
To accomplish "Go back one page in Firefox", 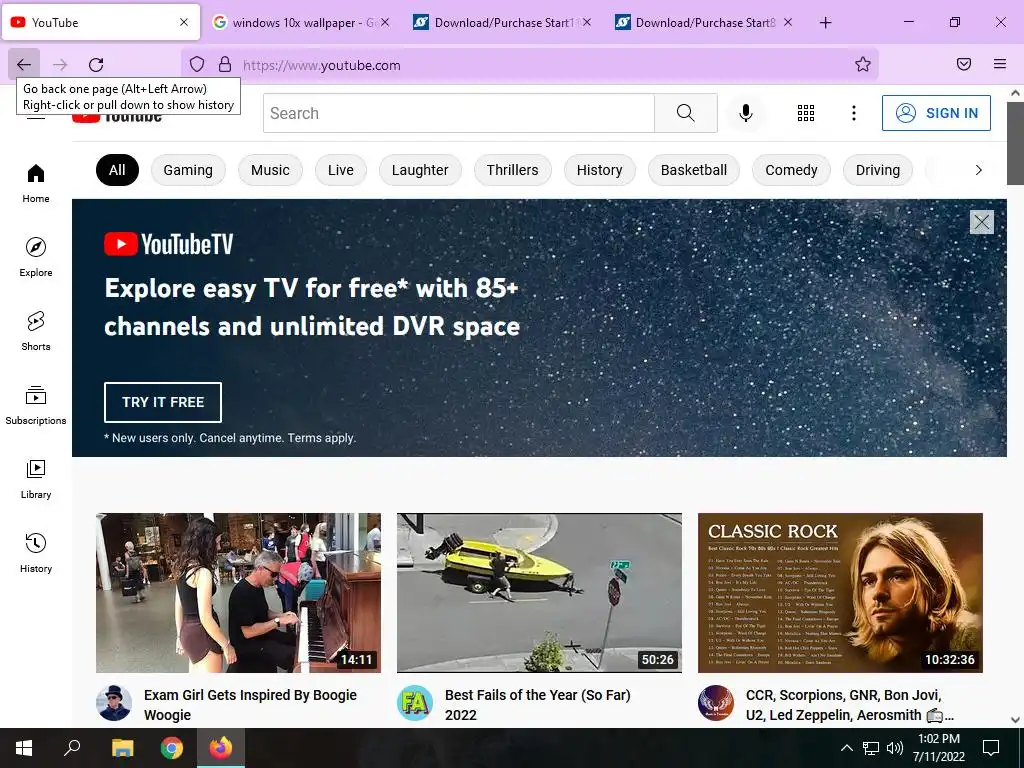I will tap(24, 64).
